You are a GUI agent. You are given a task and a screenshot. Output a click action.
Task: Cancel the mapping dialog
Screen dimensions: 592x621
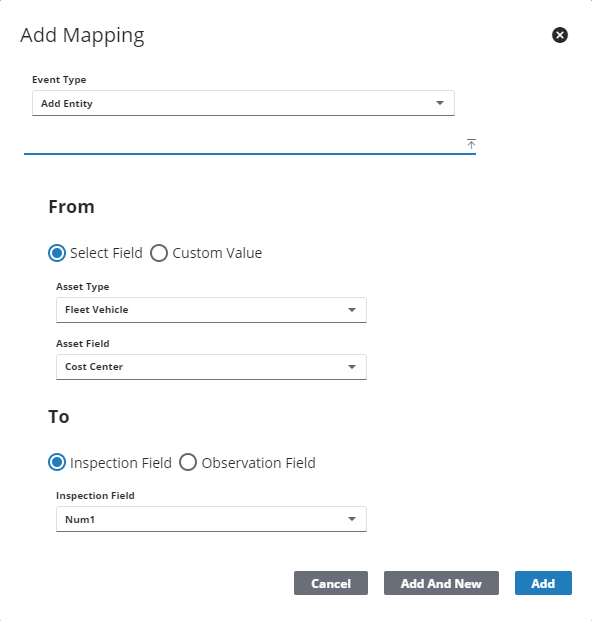tap(331, 583)
